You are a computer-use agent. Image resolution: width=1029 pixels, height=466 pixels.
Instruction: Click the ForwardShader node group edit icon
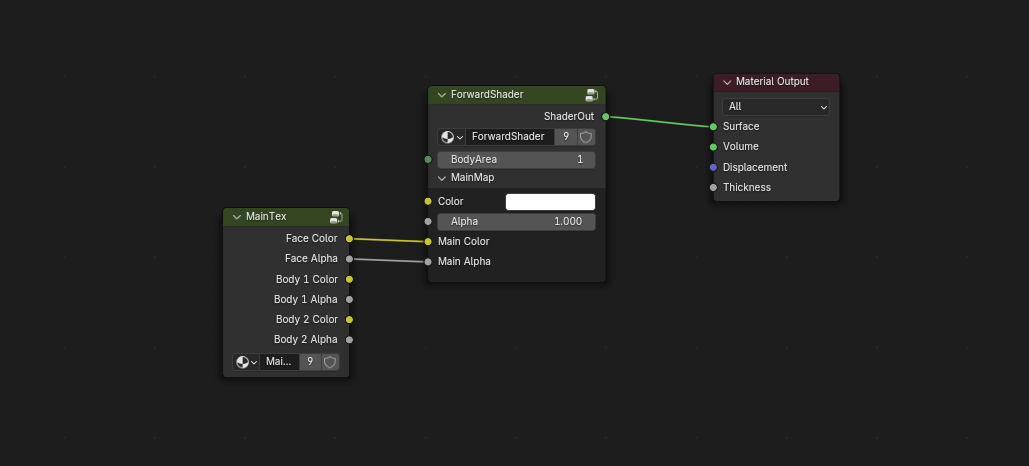click(592, 95)
